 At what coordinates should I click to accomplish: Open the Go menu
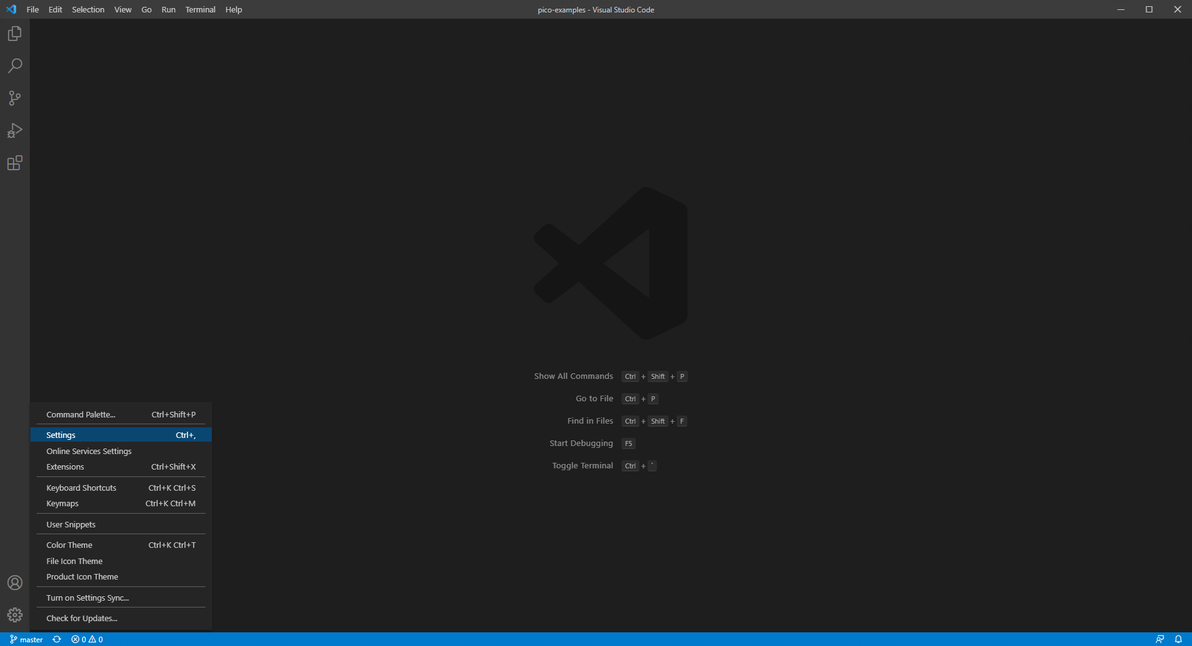pos(146,10)
